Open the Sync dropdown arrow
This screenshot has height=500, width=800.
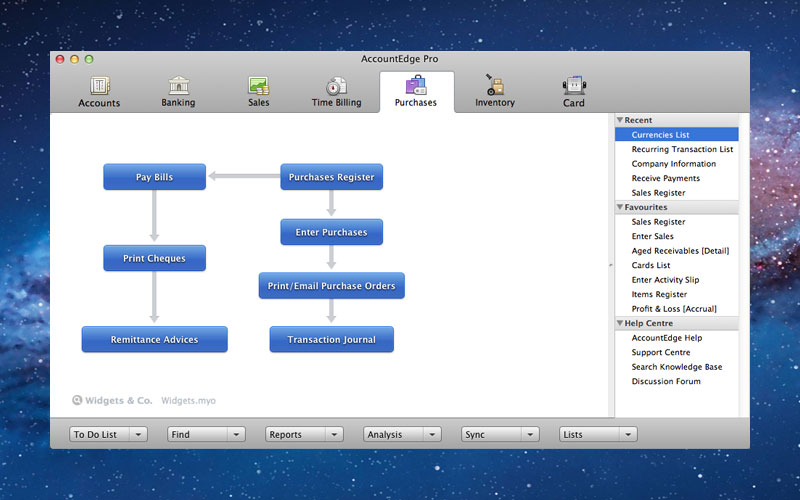pyautogui.click(x=530, y=435)
